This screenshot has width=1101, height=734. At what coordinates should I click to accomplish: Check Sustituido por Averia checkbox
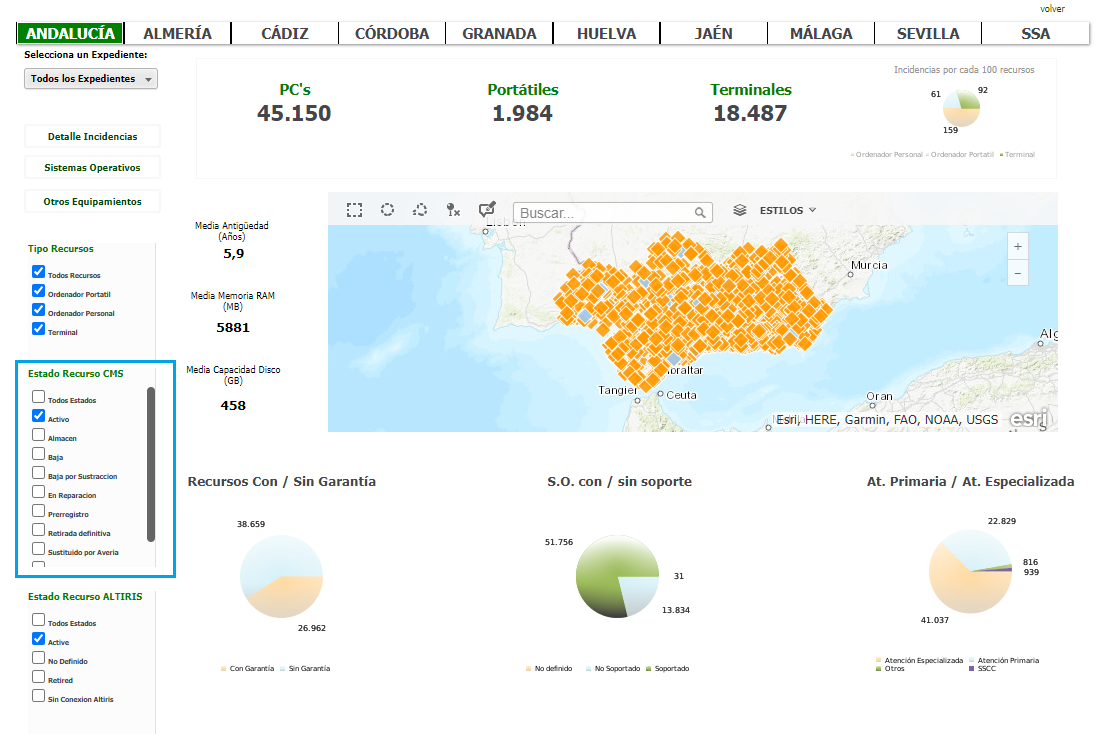coord(39,549)
